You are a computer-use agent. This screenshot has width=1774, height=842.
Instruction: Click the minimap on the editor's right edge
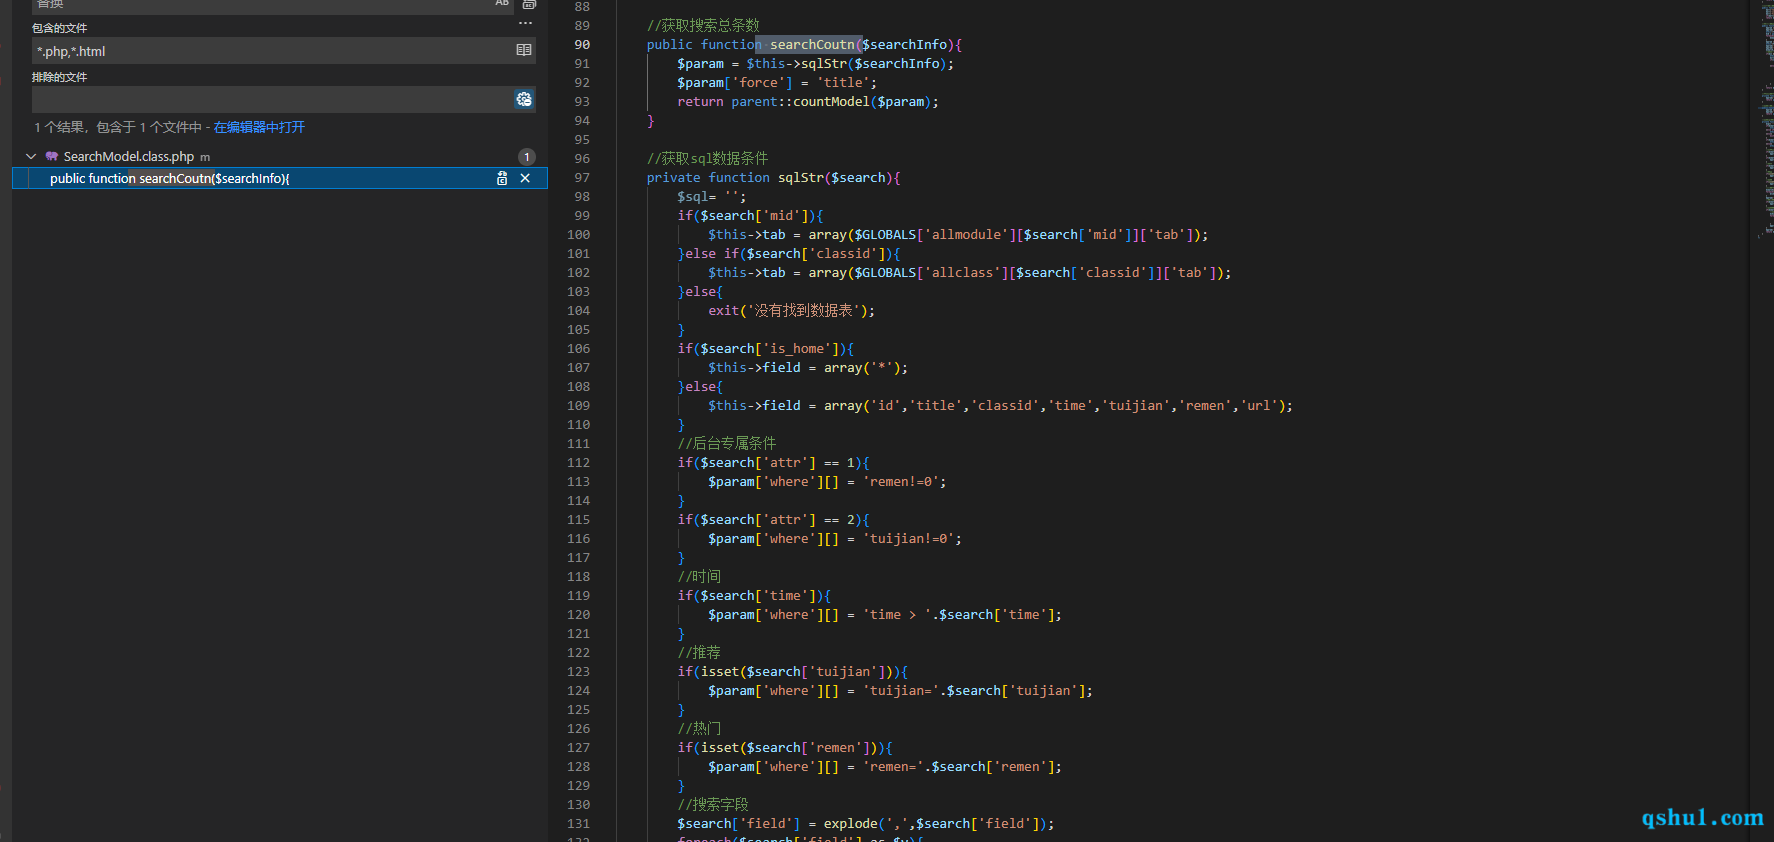coord(1766,120)
